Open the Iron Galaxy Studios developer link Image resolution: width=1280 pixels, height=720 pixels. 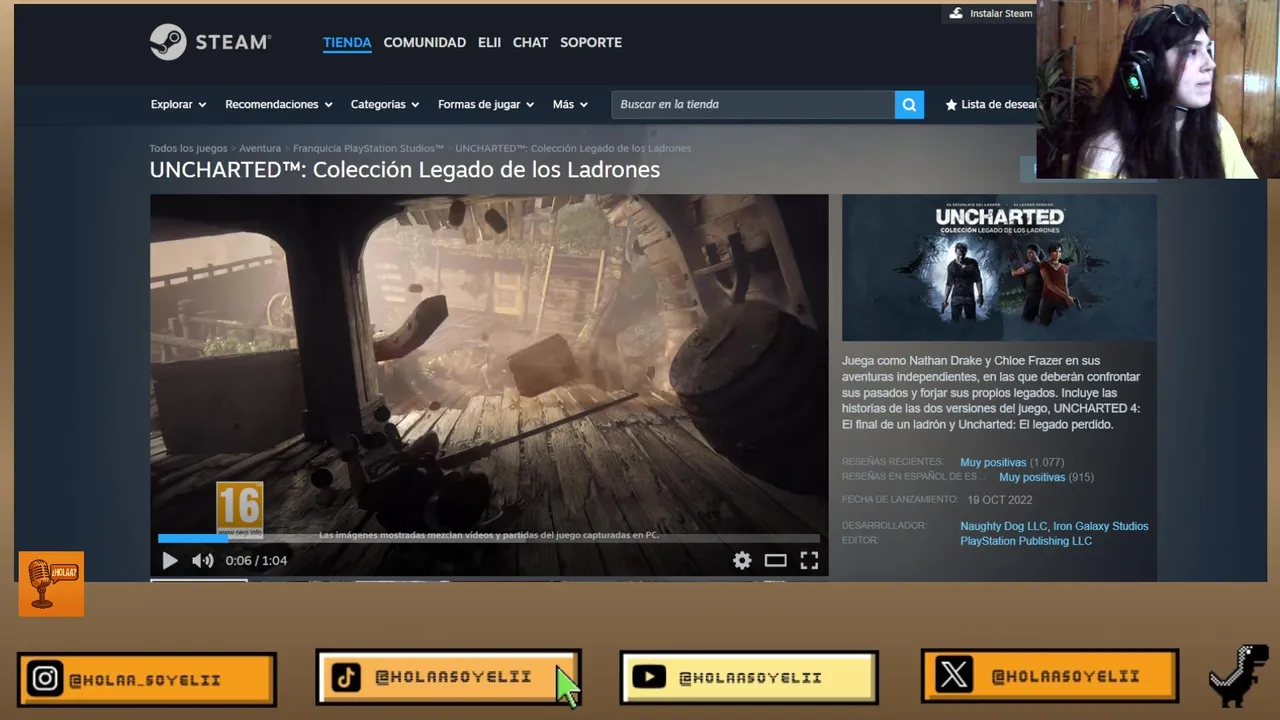pyautogui.click(x=1101, y=526)
